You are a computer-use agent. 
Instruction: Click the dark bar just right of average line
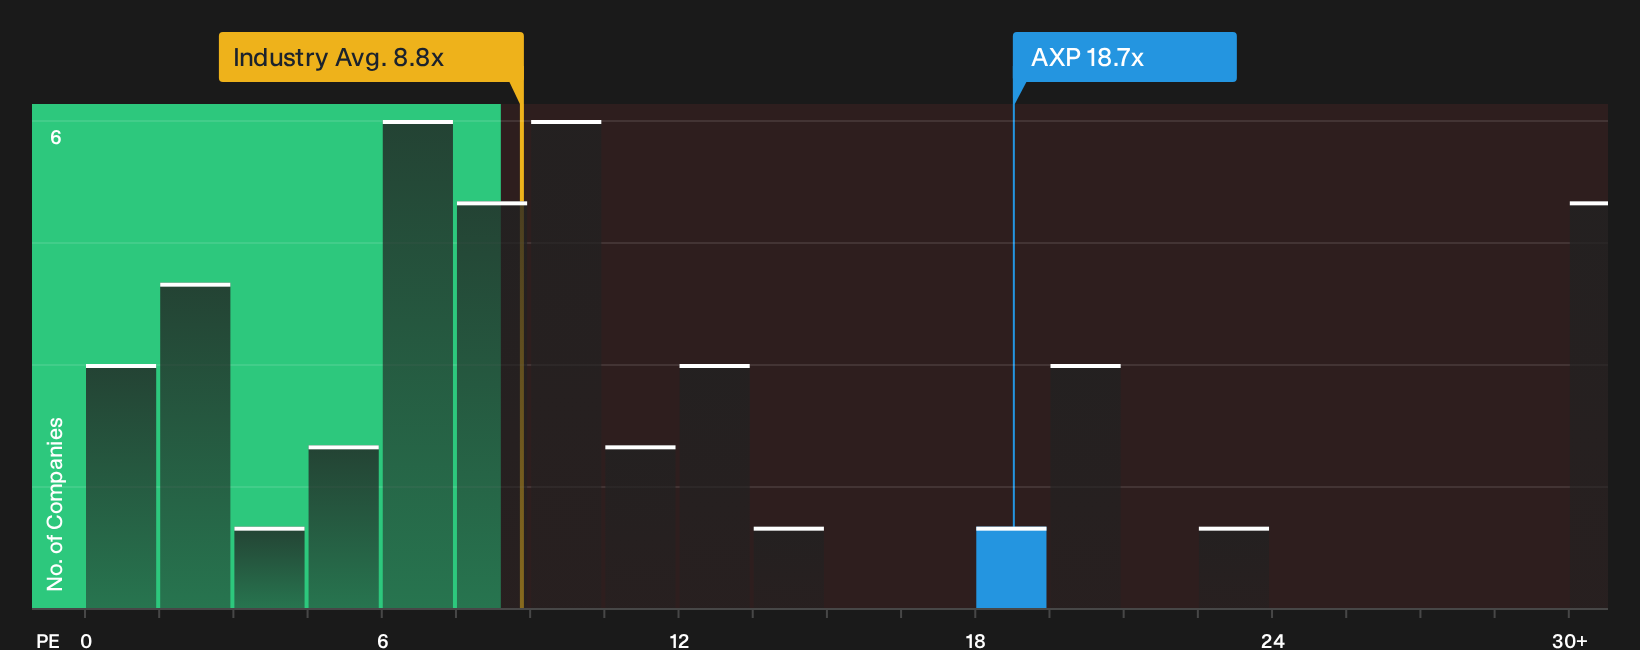(x=566, y=364)
